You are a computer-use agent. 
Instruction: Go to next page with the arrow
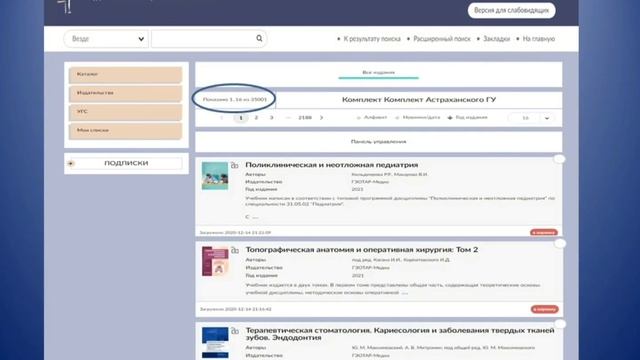pyautogui.click(x=322, y=118)
